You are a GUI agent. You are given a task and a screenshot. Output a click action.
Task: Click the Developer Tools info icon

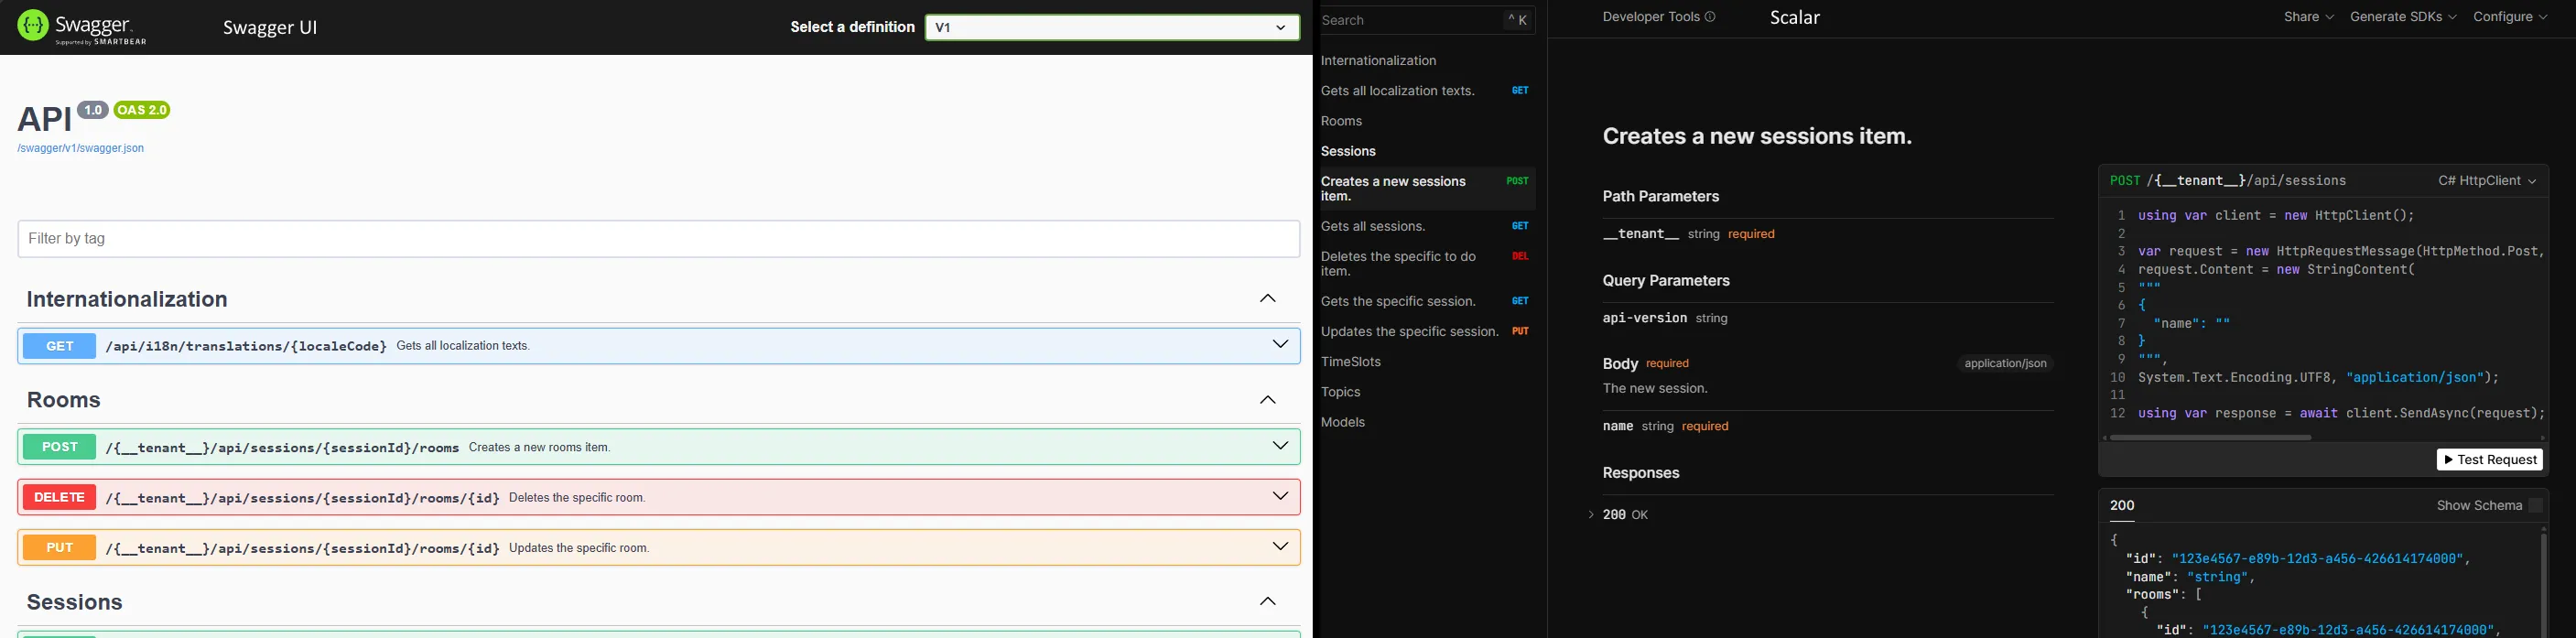[1710, 17]
